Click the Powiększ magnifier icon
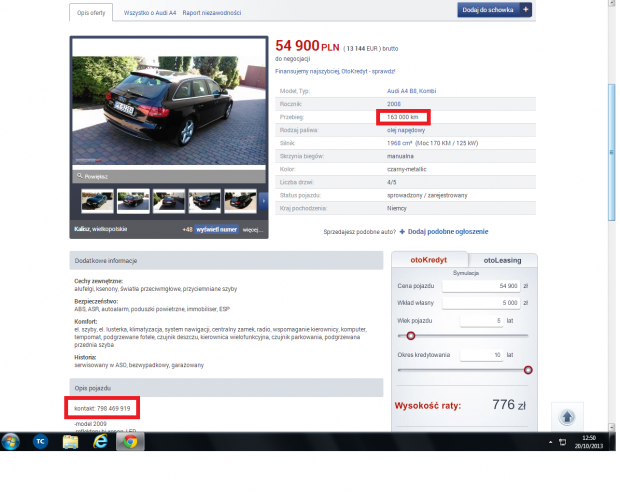 pyautogui.click(x=79, y=176)
